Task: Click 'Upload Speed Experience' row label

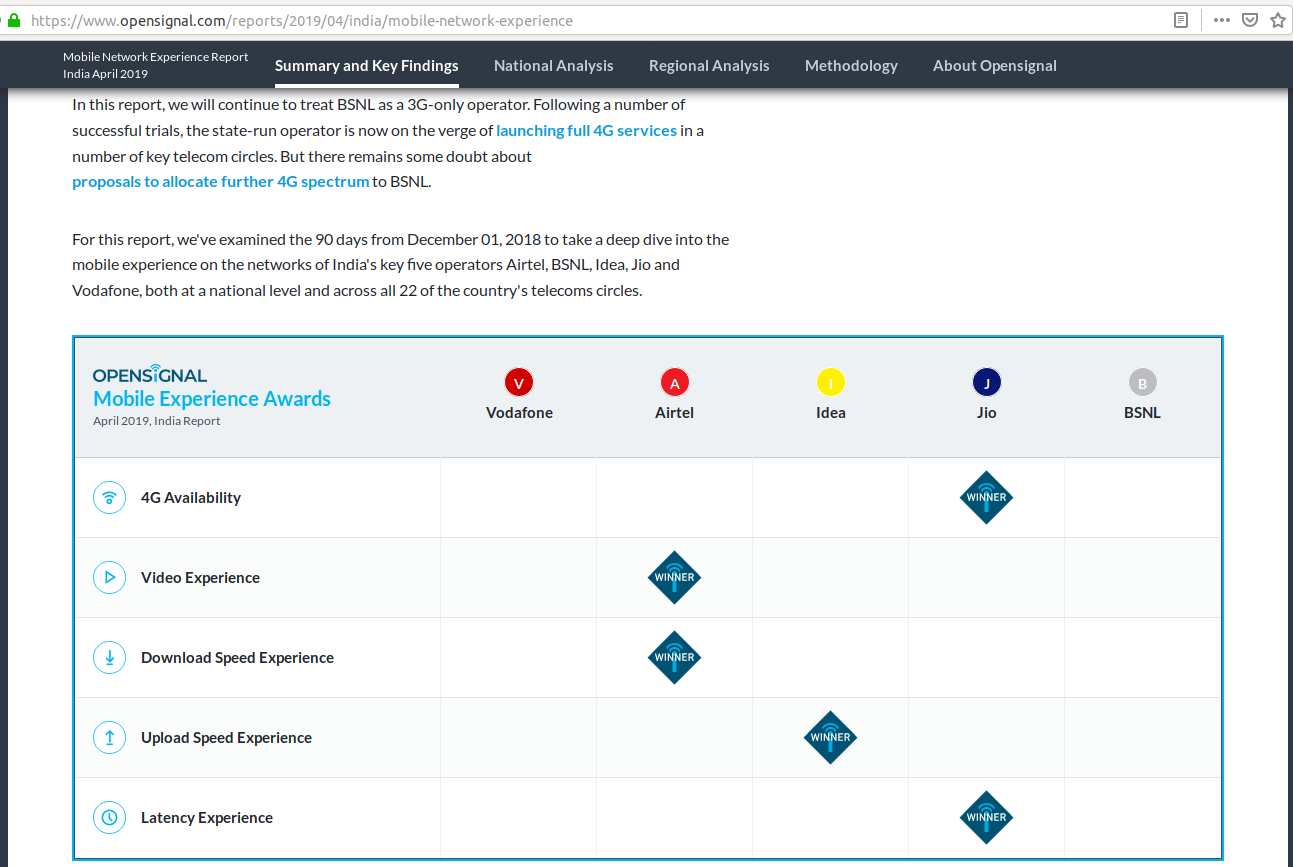Action: coord(226,738)
